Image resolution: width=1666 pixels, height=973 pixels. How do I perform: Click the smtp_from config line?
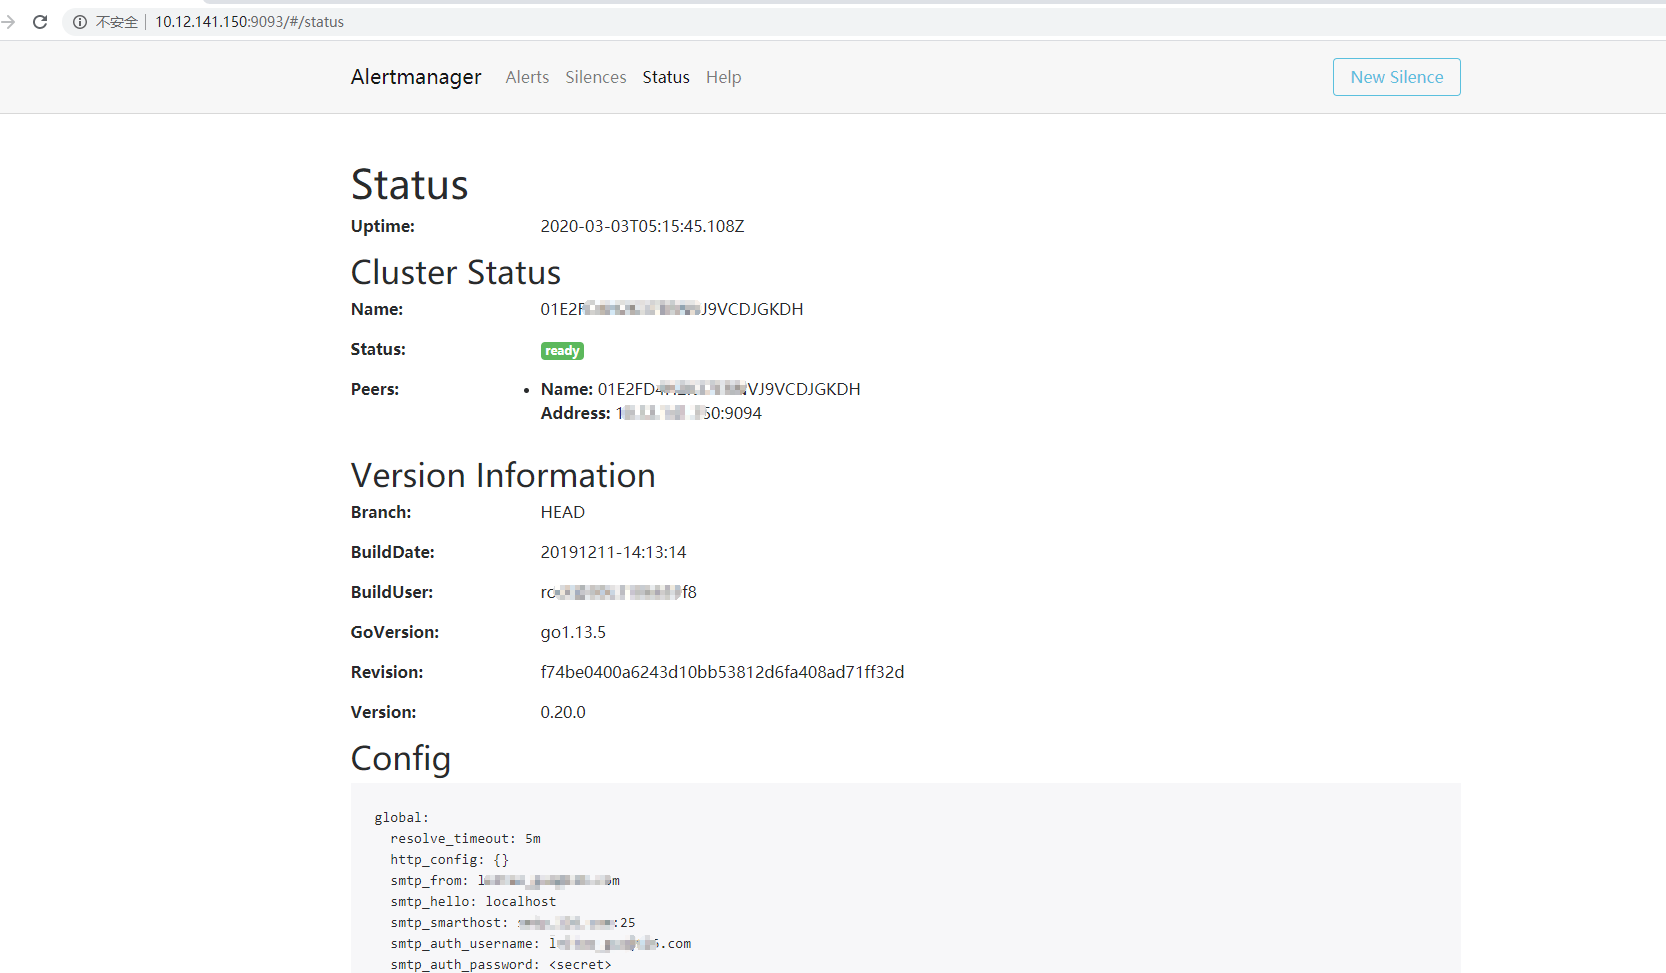[x=505, y=881]
